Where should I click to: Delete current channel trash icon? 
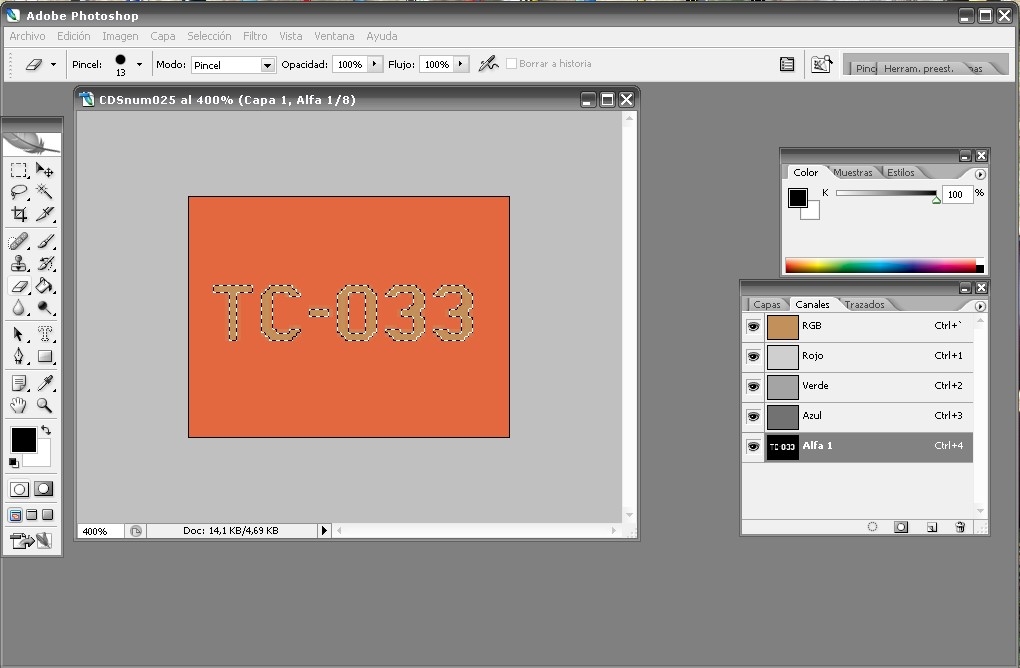[x=960, y=527]
